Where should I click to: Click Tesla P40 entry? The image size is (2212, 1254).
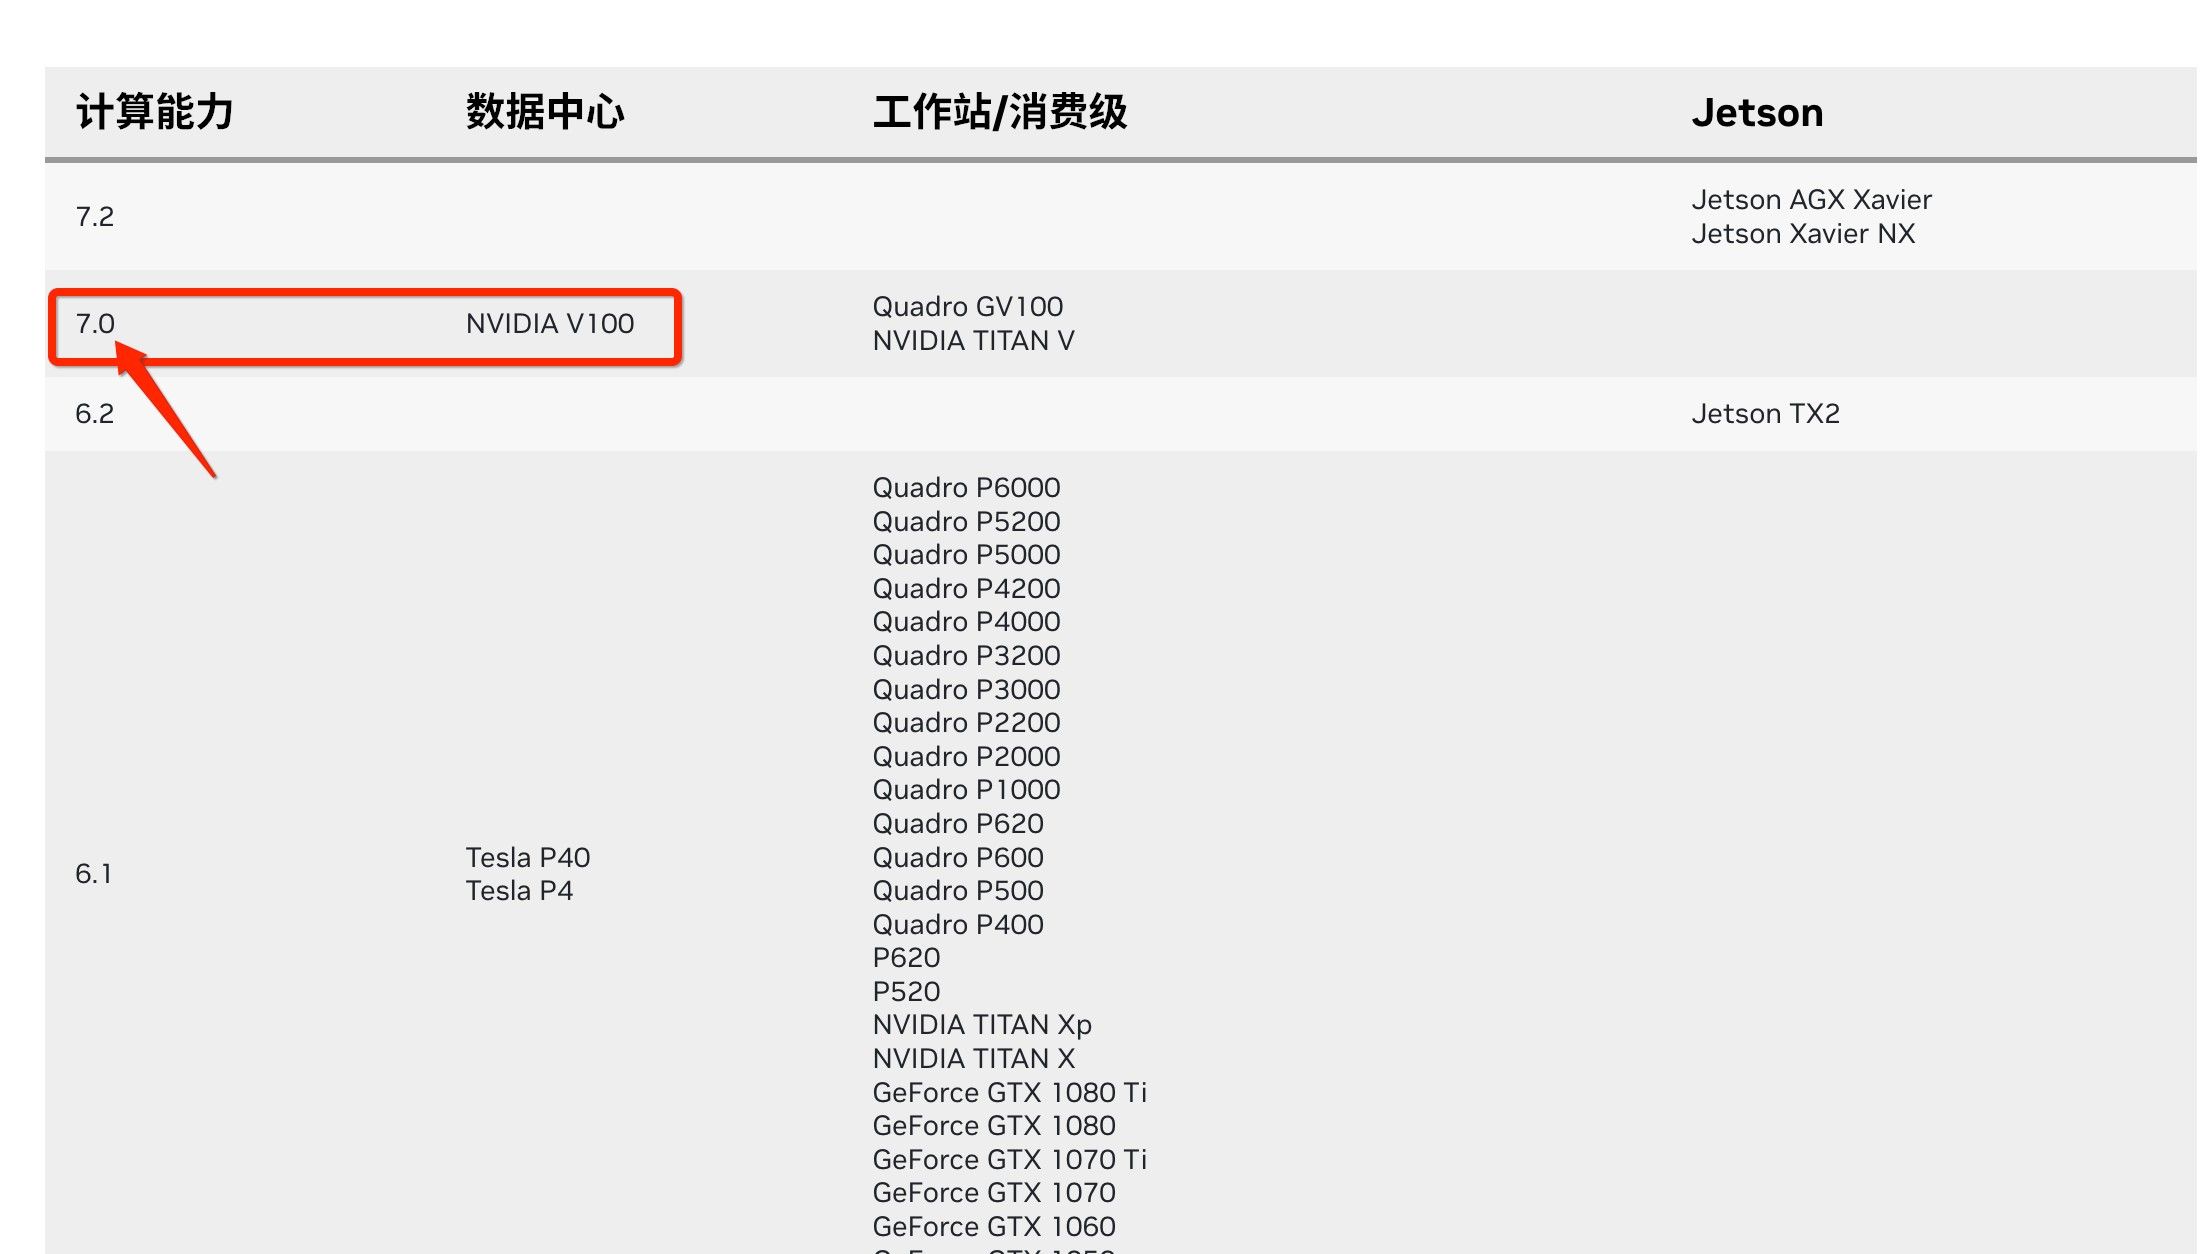coord(528,857)
